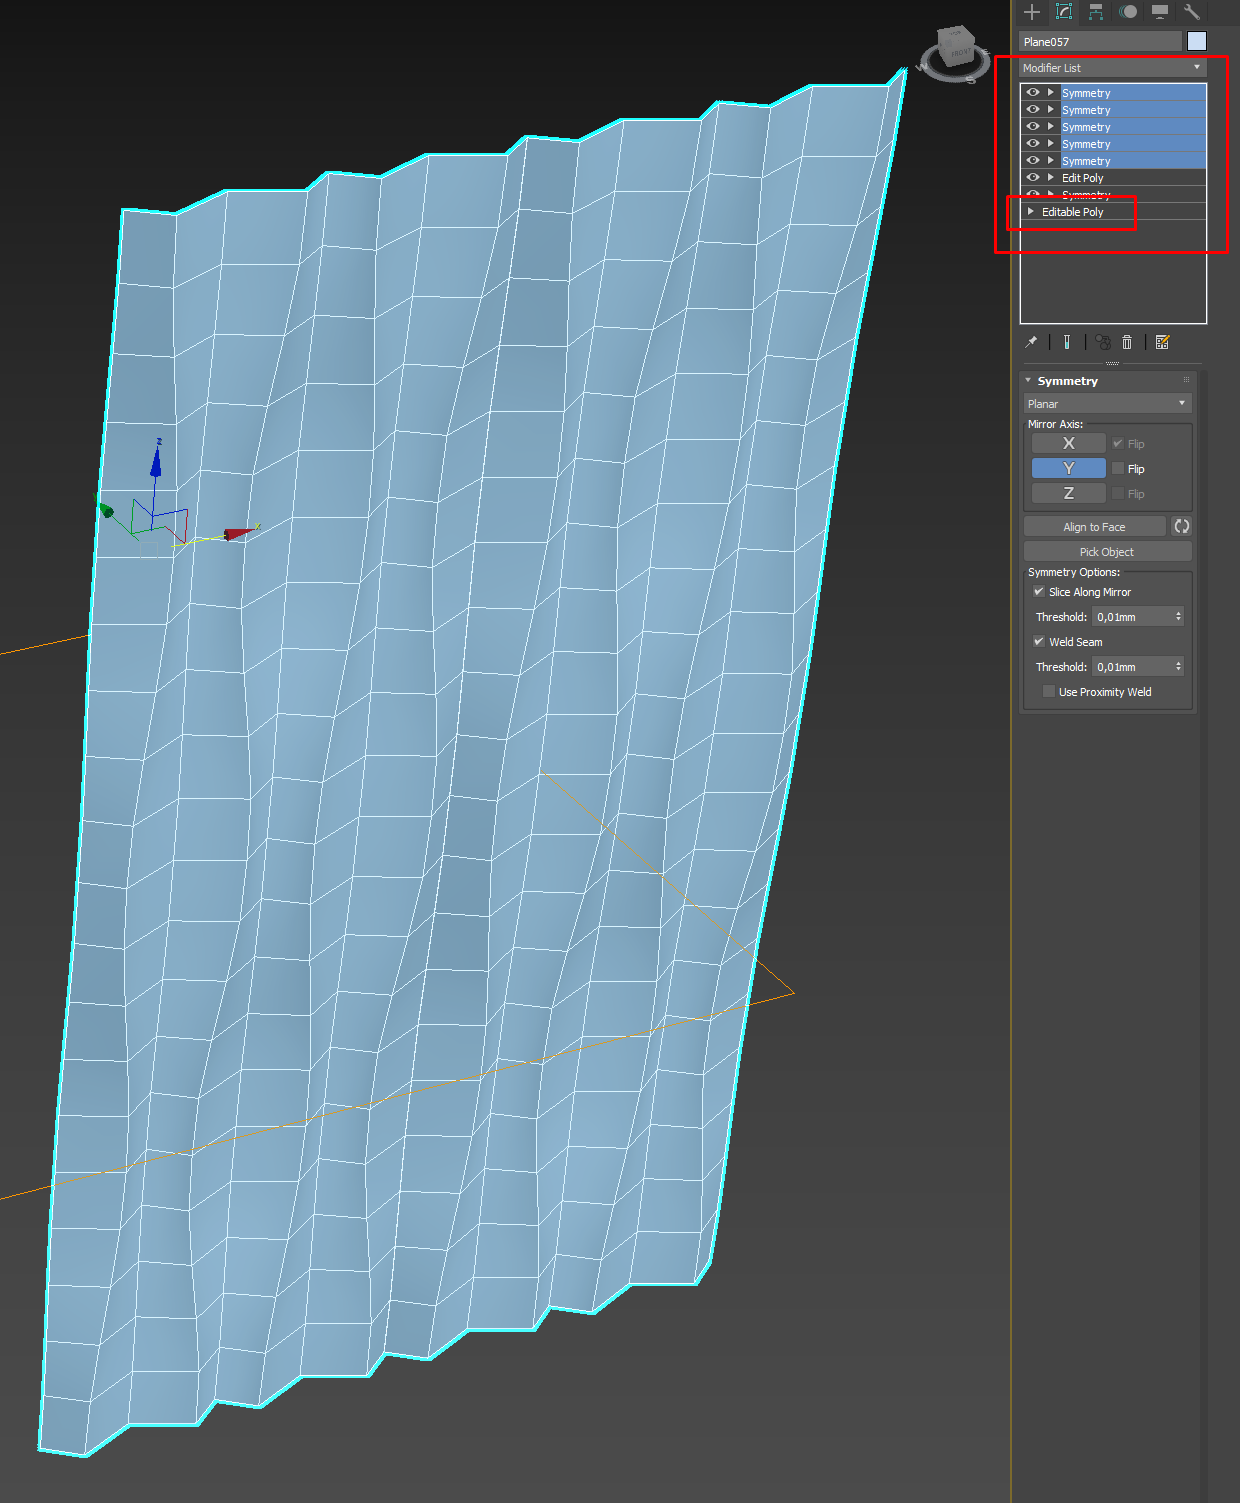1240x1503 pixels.
Task: Toggle the Weld Seam checkbox
Action: tap(1039, 642)
